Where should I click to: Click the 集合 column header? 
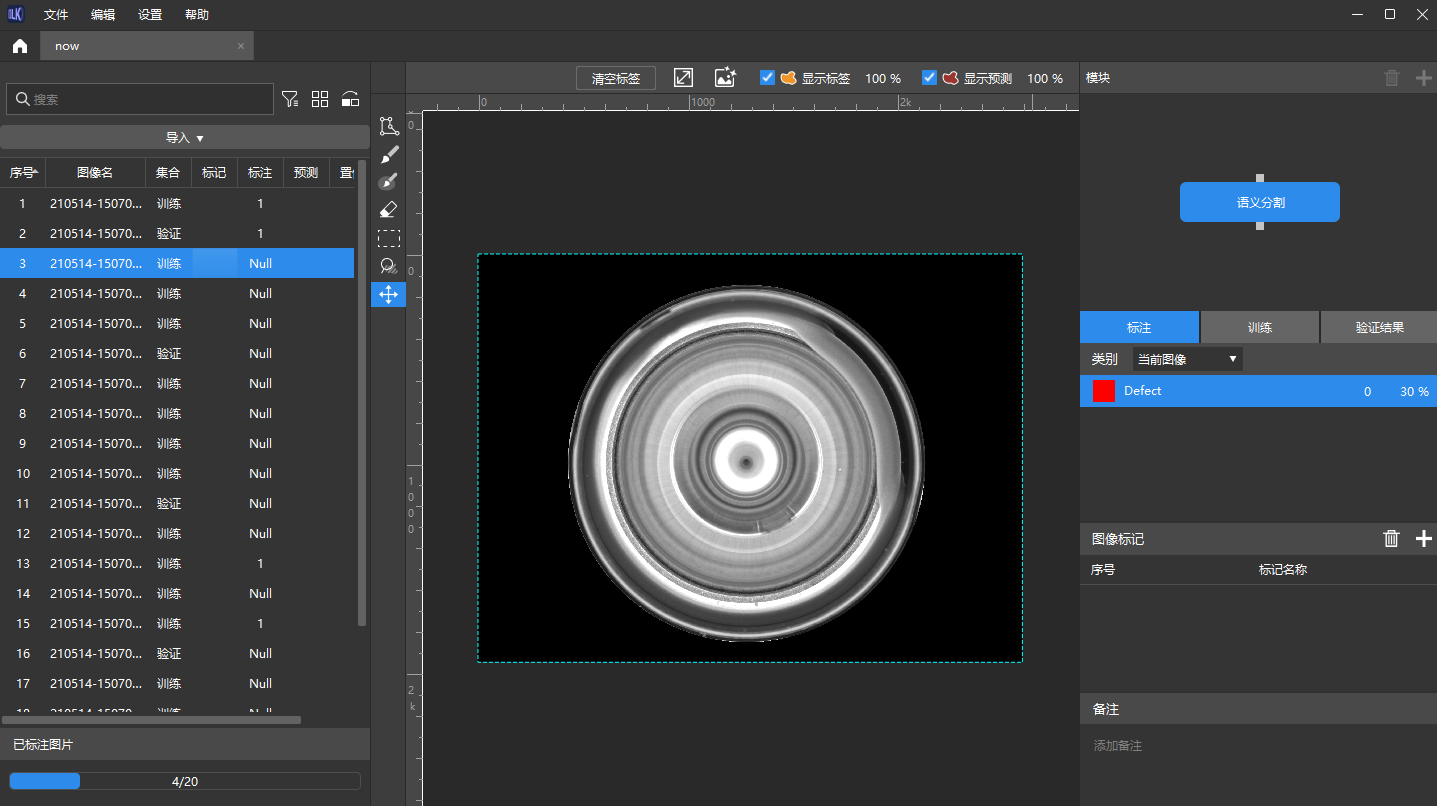click(x=168, y=173)
